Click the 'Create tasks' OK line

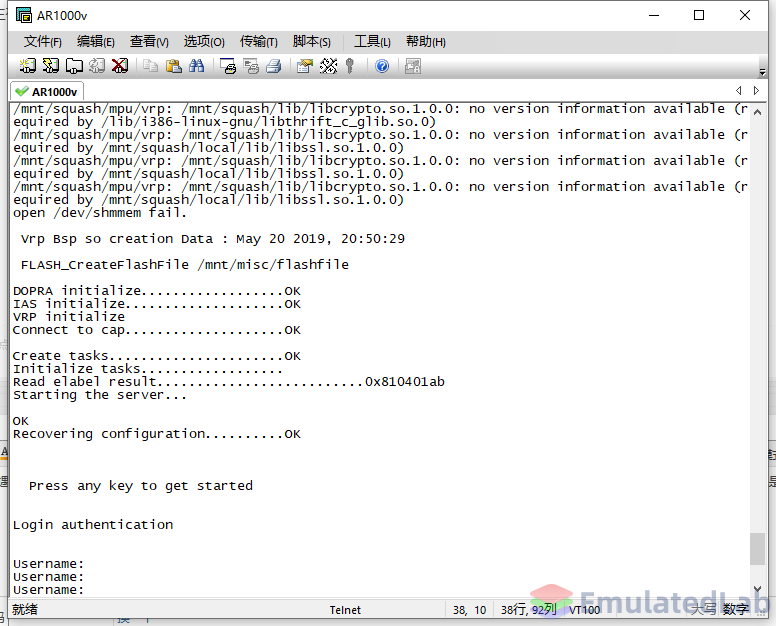(156, 355)
